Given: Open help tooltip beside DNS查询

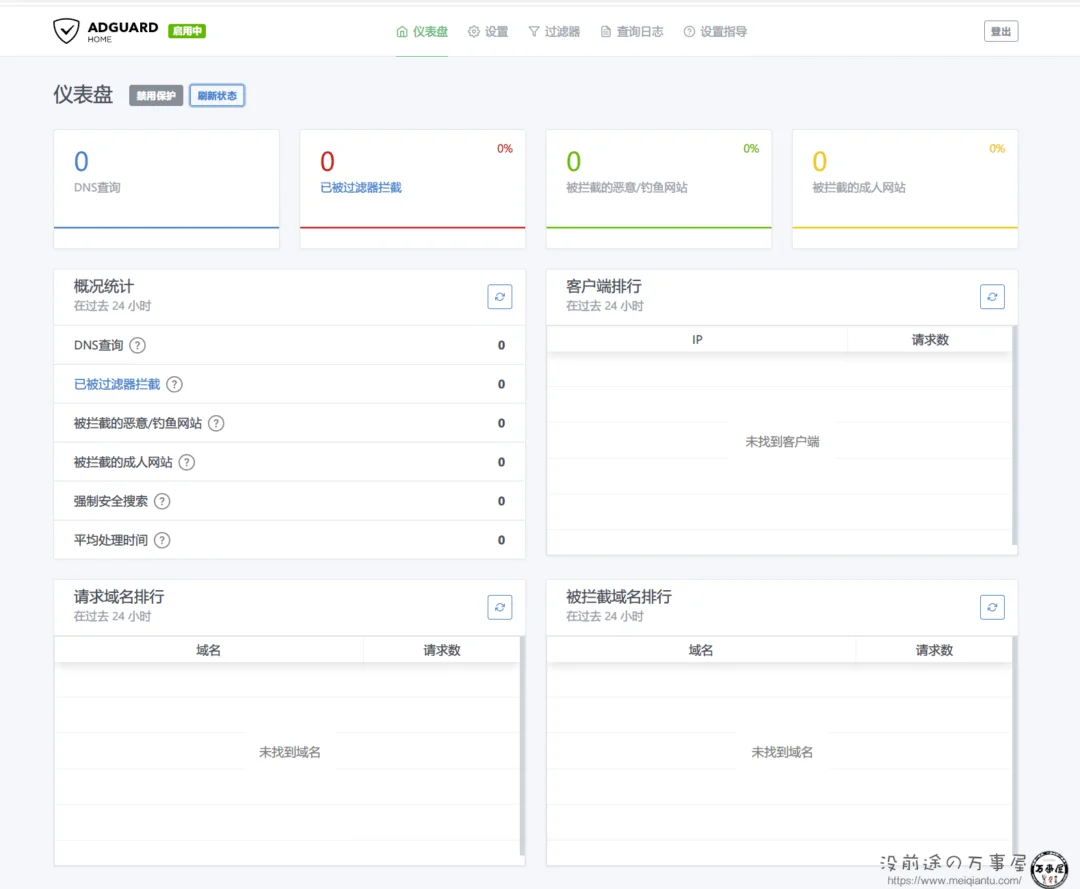Looking at the screenshot, I should pyautogui.click(x=135, y=345).
